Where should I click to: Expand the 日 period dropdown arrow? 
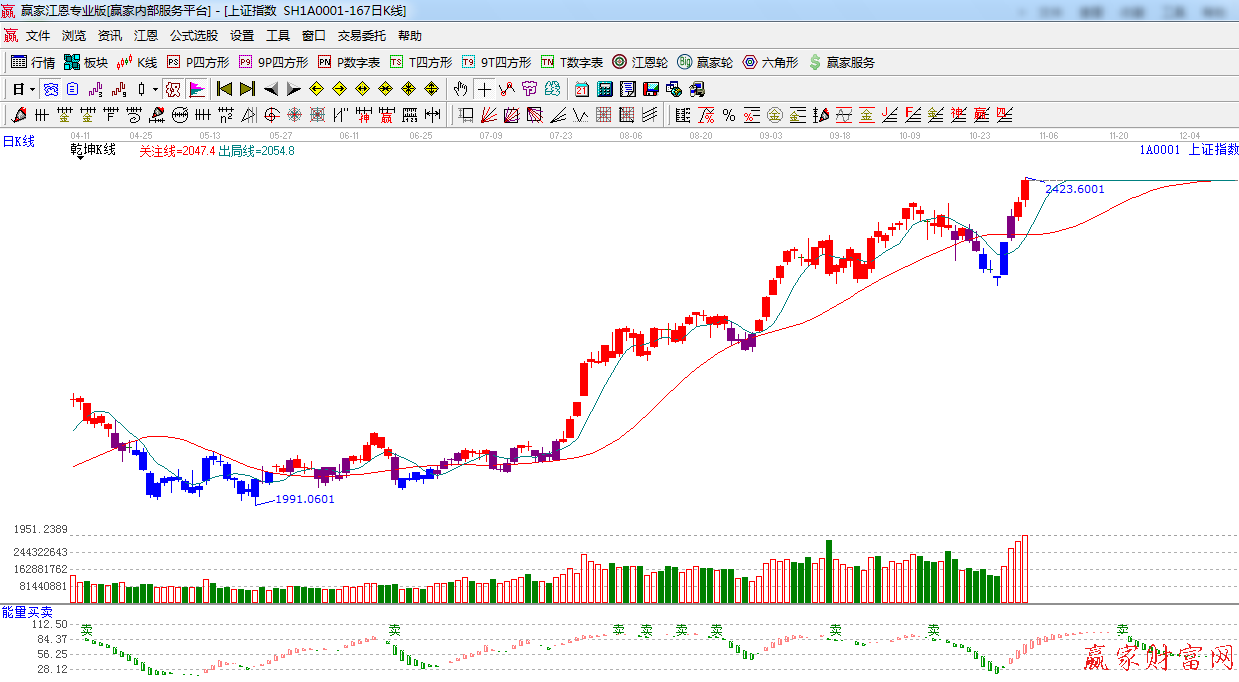pos(32,89)
